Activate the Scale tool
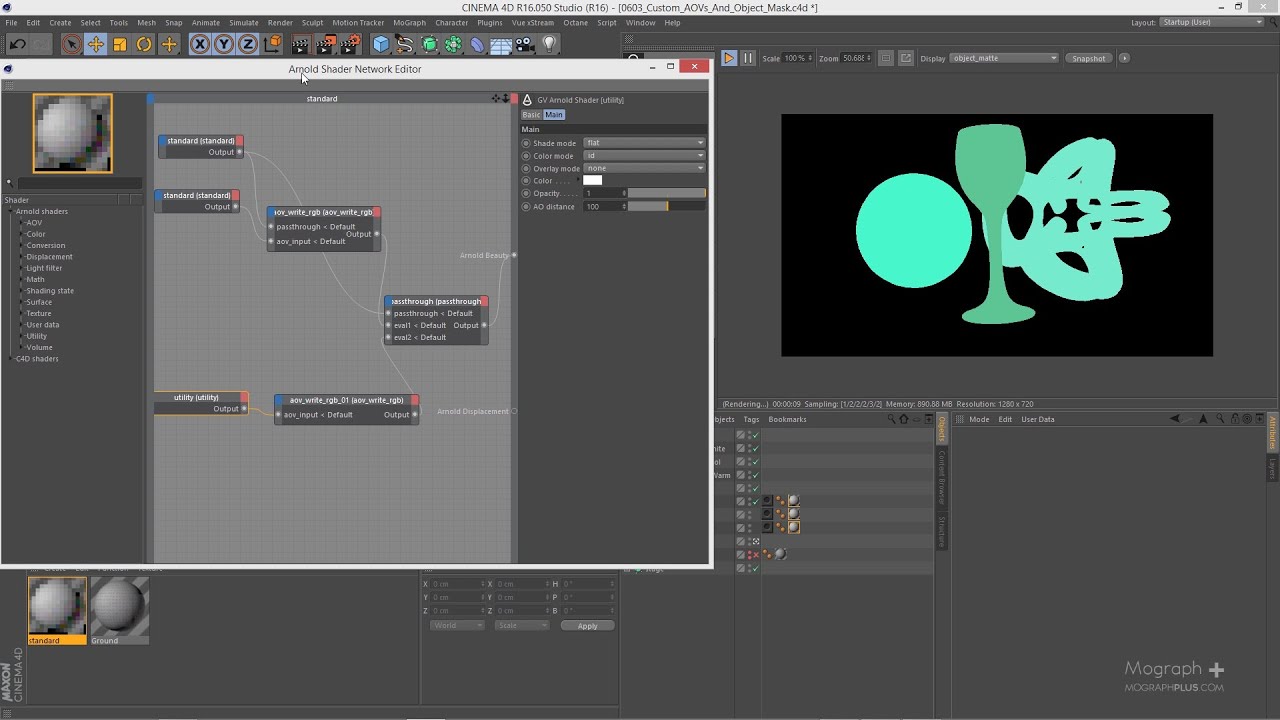 coord(120,44)
